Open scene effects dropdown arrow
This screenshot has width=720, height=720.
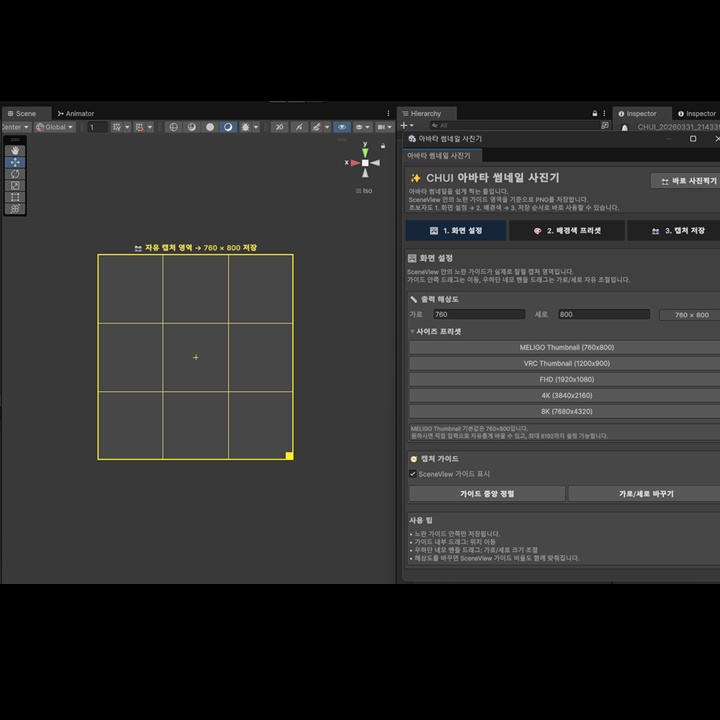(327, 127)
